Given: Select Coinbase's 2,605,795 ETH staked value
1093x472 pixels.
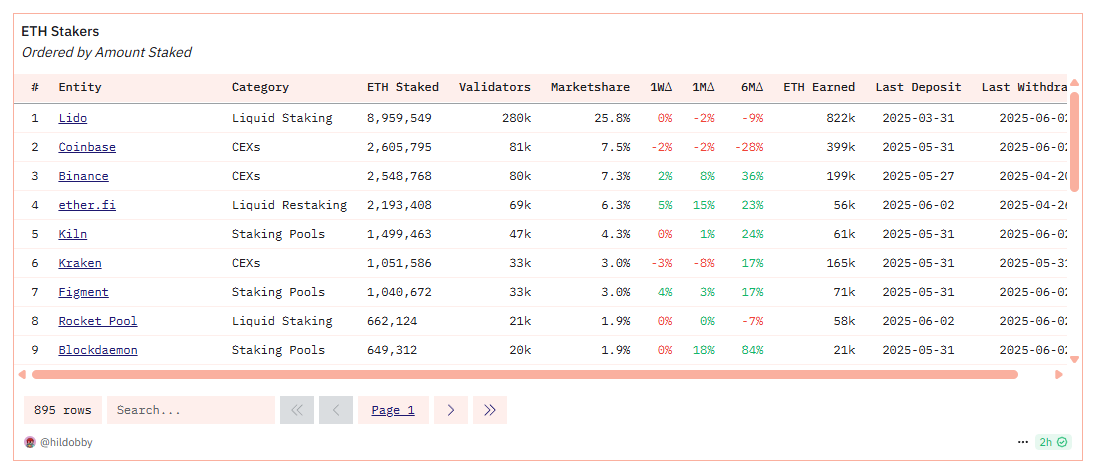Looking at the screenshot, I should click(x=399, y=147).
